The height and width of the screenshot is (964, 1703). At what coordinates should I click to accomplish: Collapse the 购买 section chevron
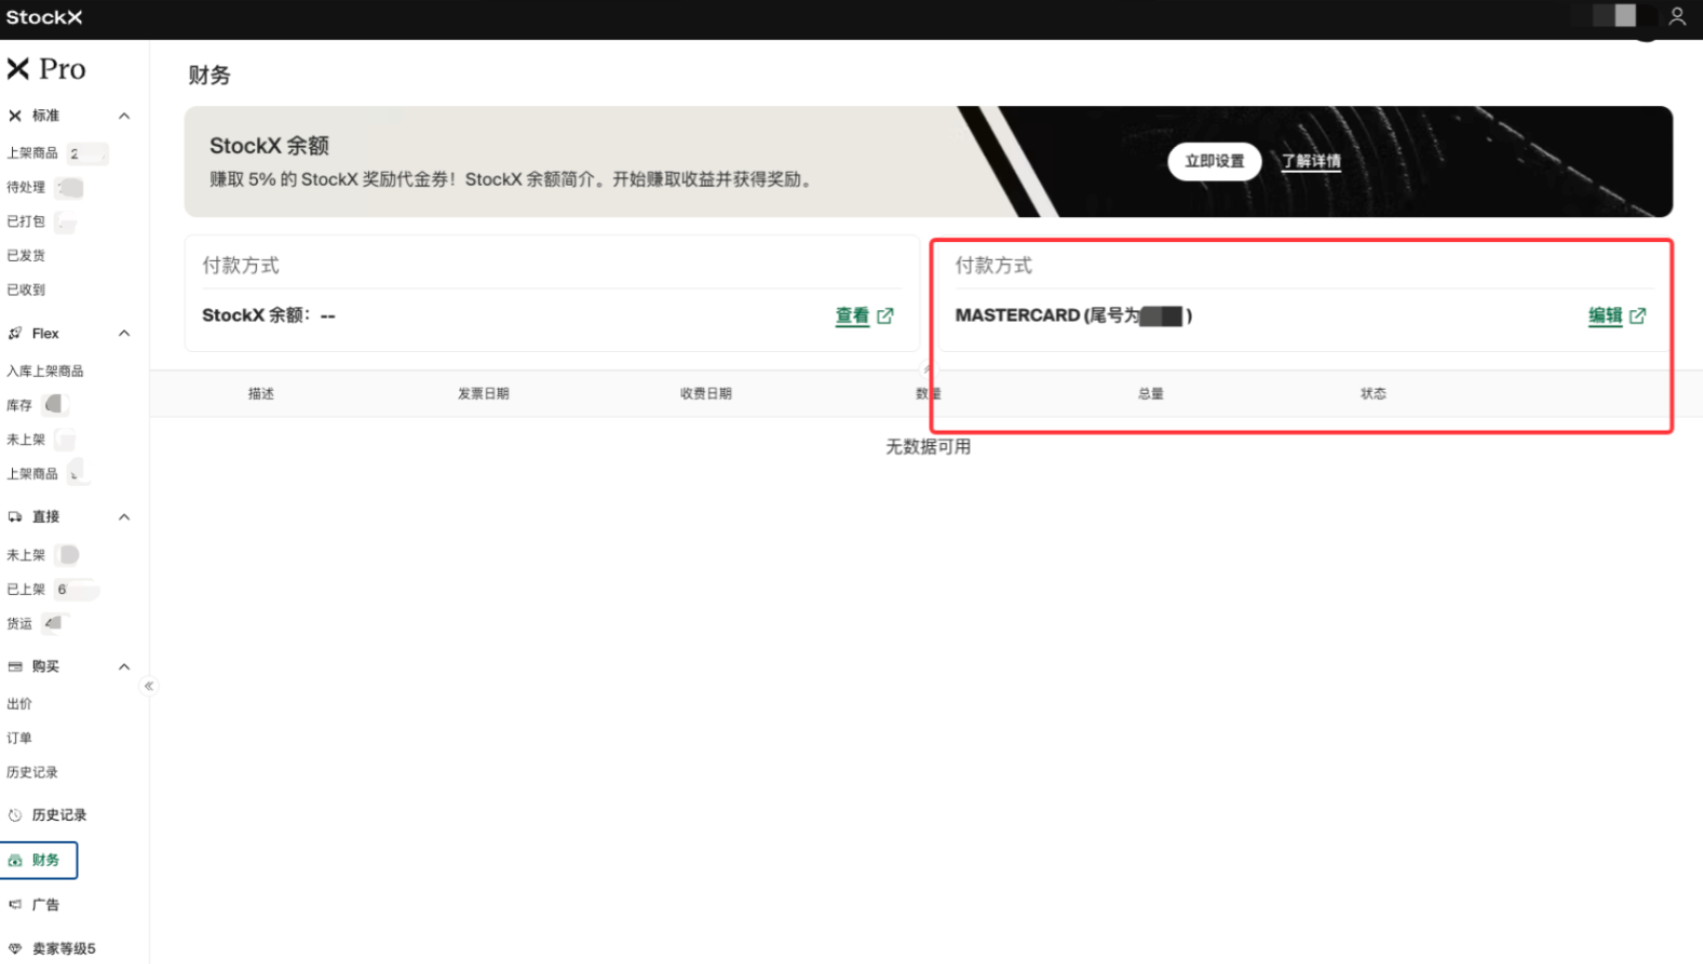124,667
